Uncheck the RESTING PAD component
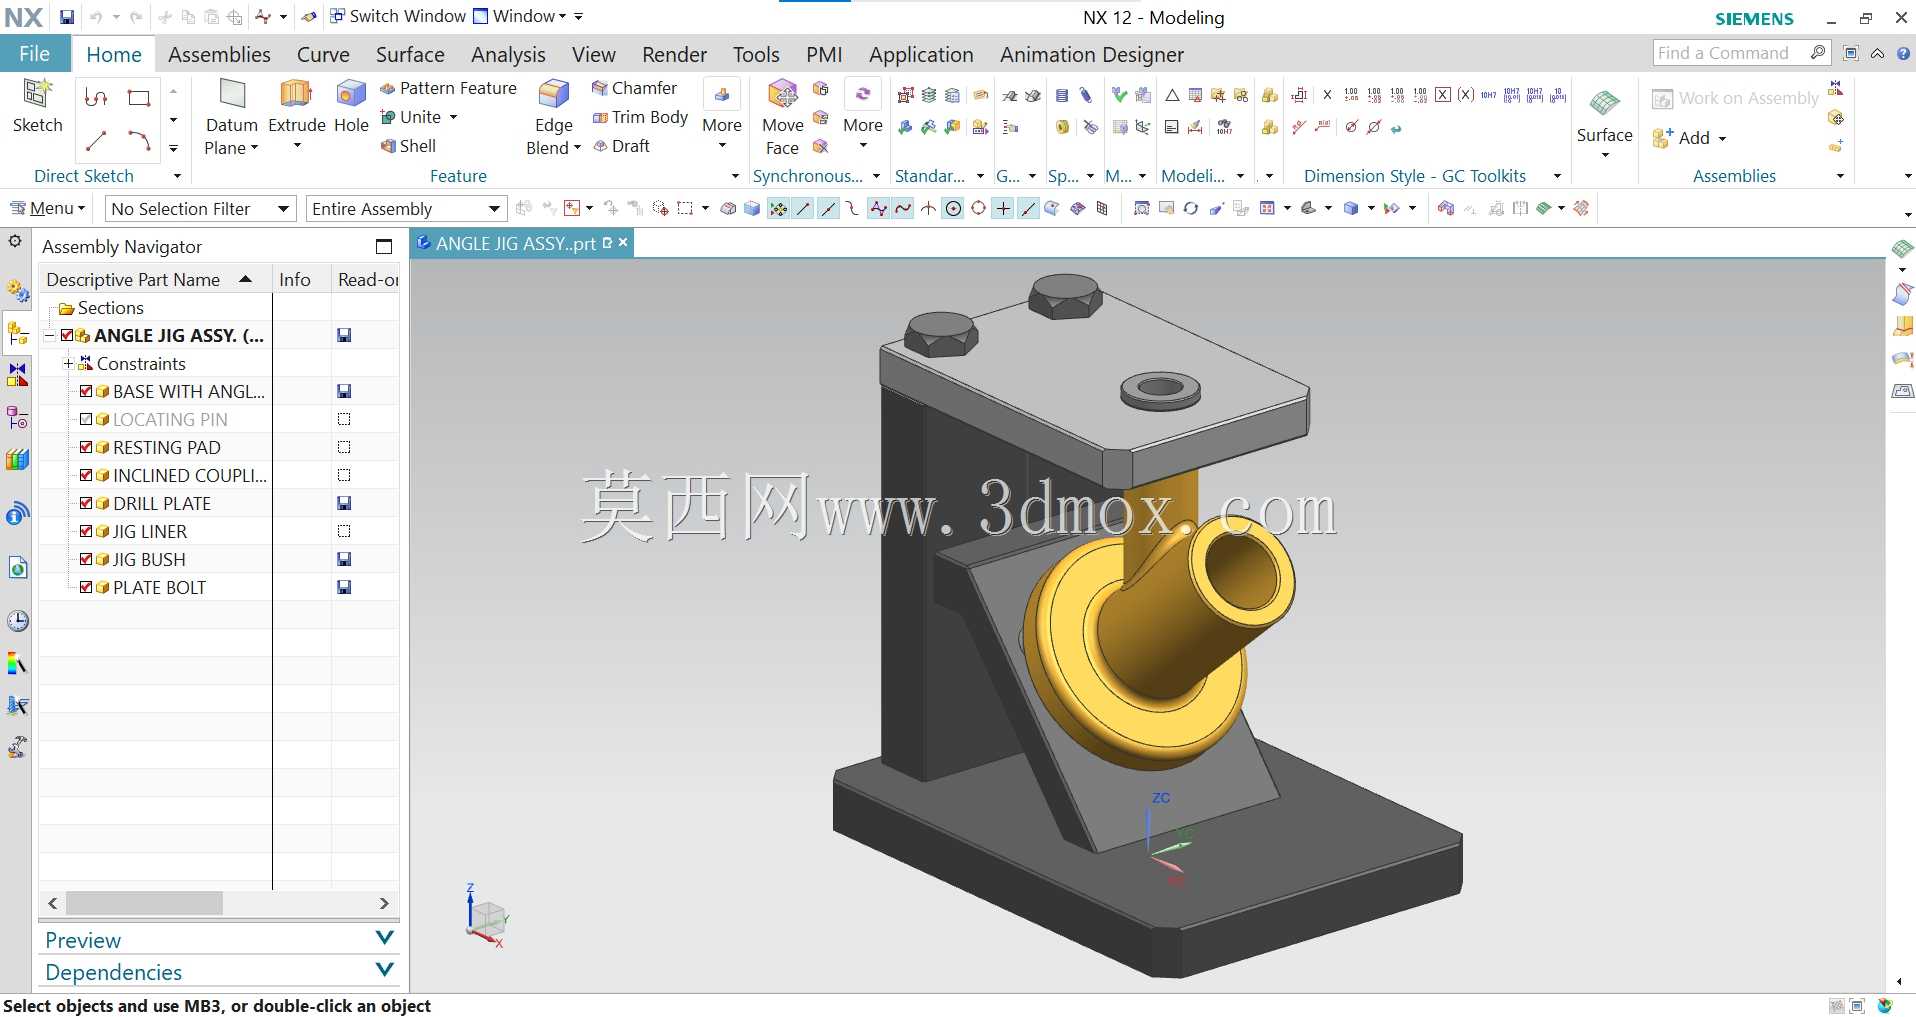Image resolution: width=1916 pixels, height=1017 pixels. (x=86, y=447)
